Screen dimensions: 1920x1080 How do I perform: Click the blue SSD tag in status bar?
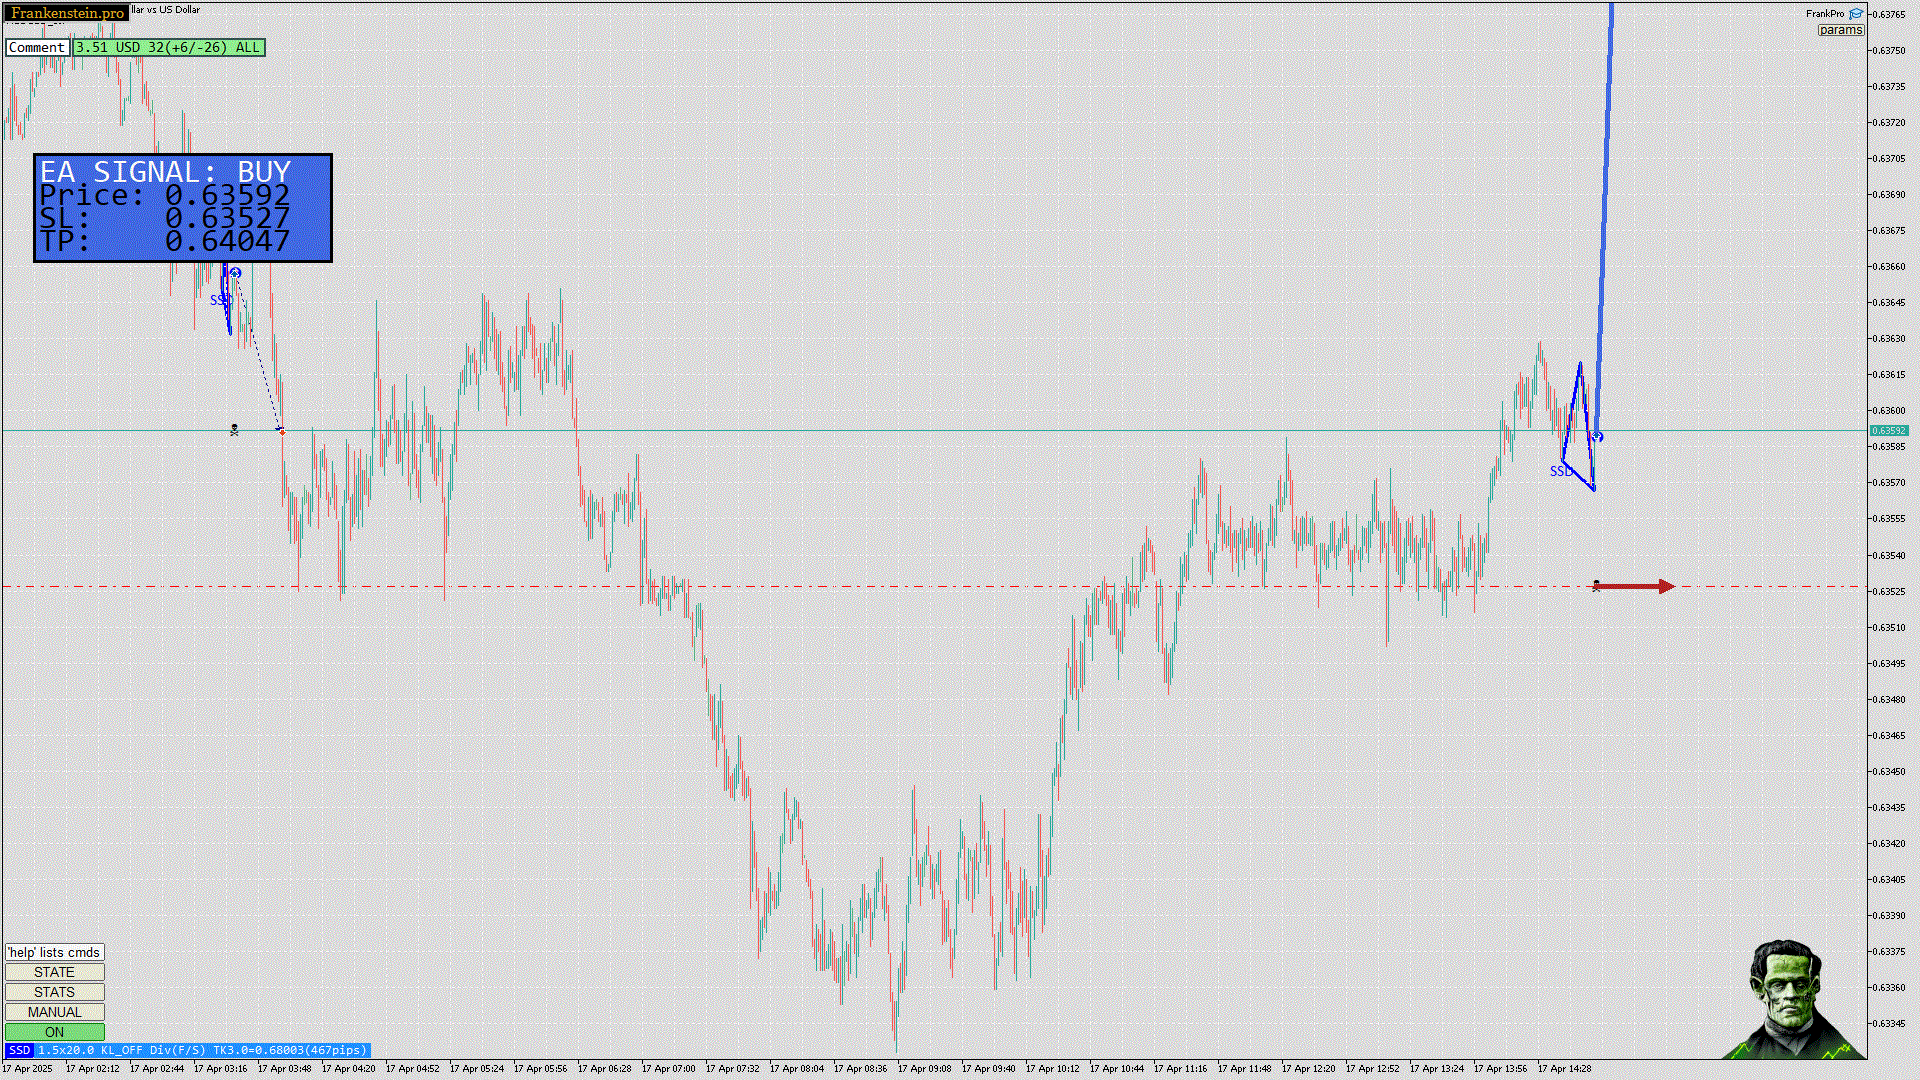pyautogui.click(x=19, y=1050)
